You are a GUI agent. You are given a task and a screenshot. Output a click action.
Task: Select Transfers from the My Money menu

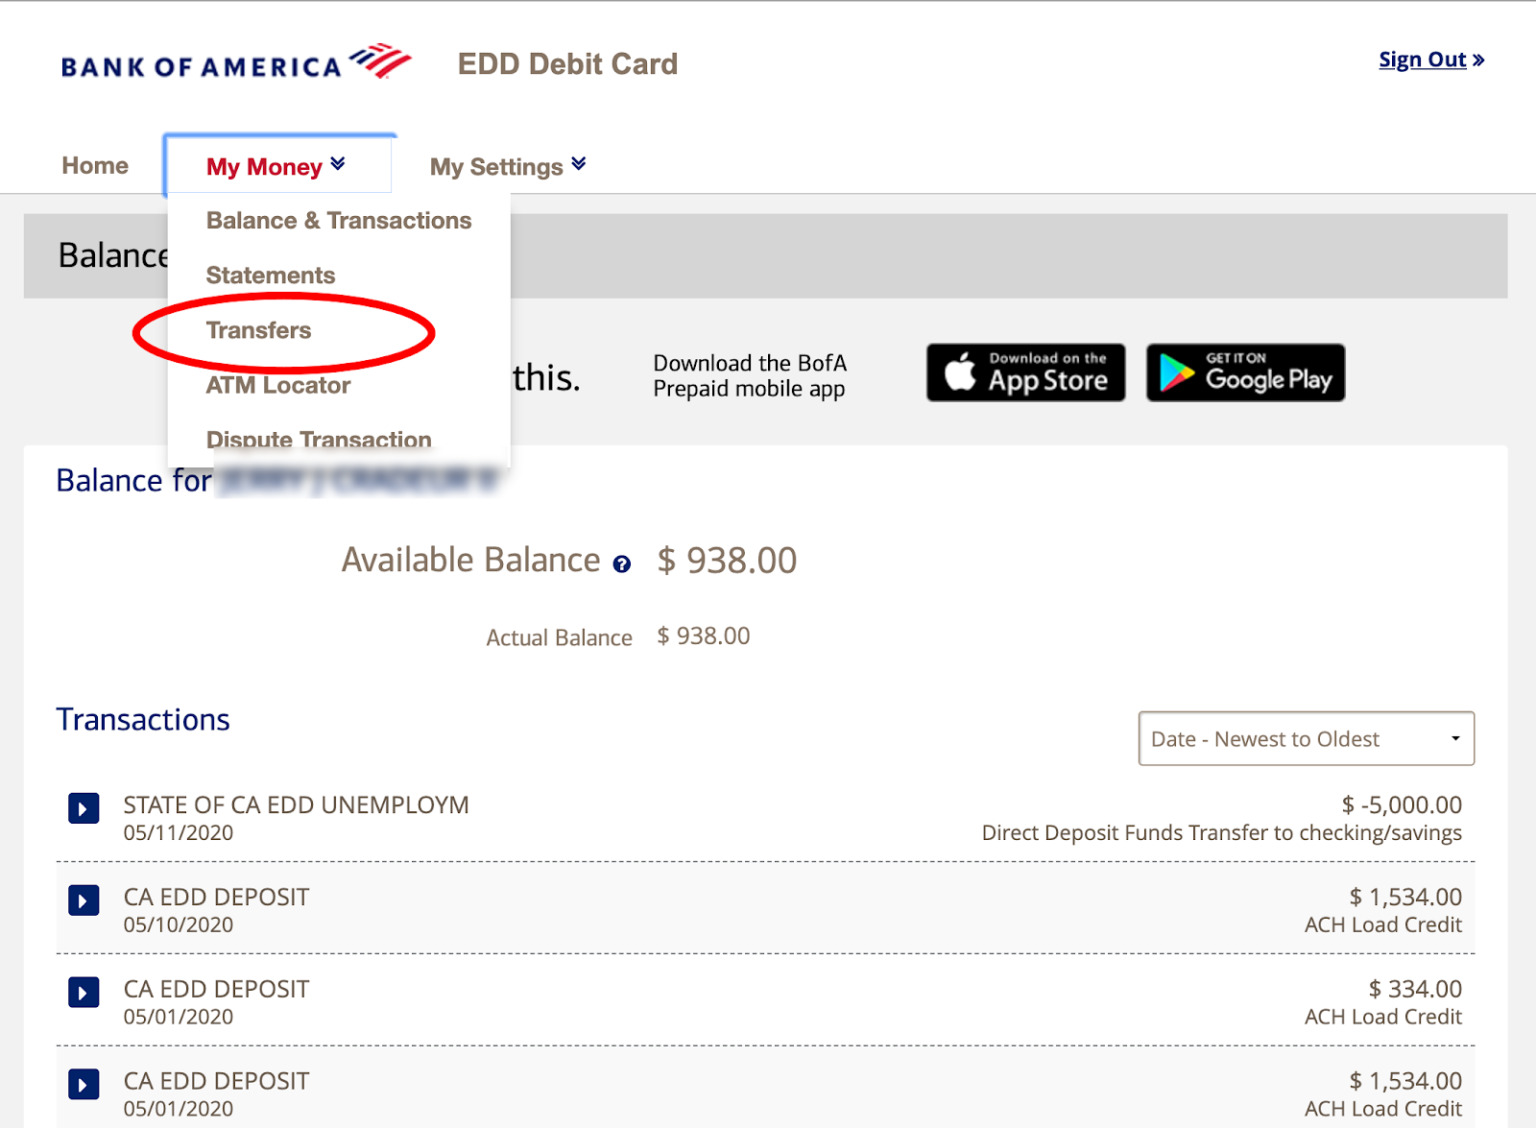tap(259, 330)
